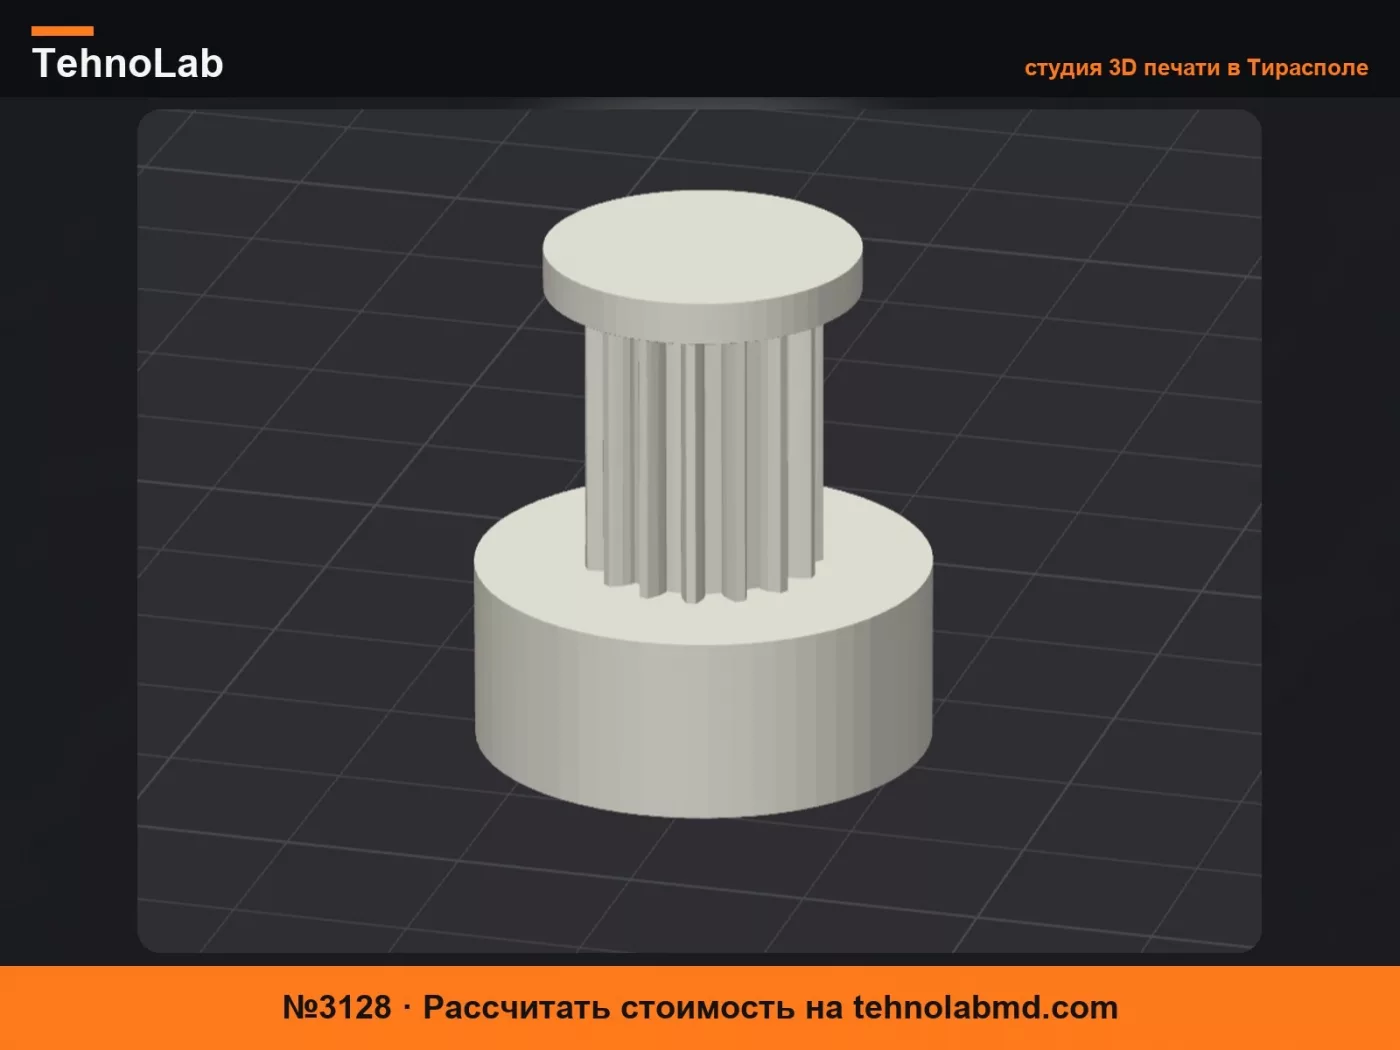
Task: Click 'студия 3D печати в Тирасполе' tagline
Action: pos(1196,68)
